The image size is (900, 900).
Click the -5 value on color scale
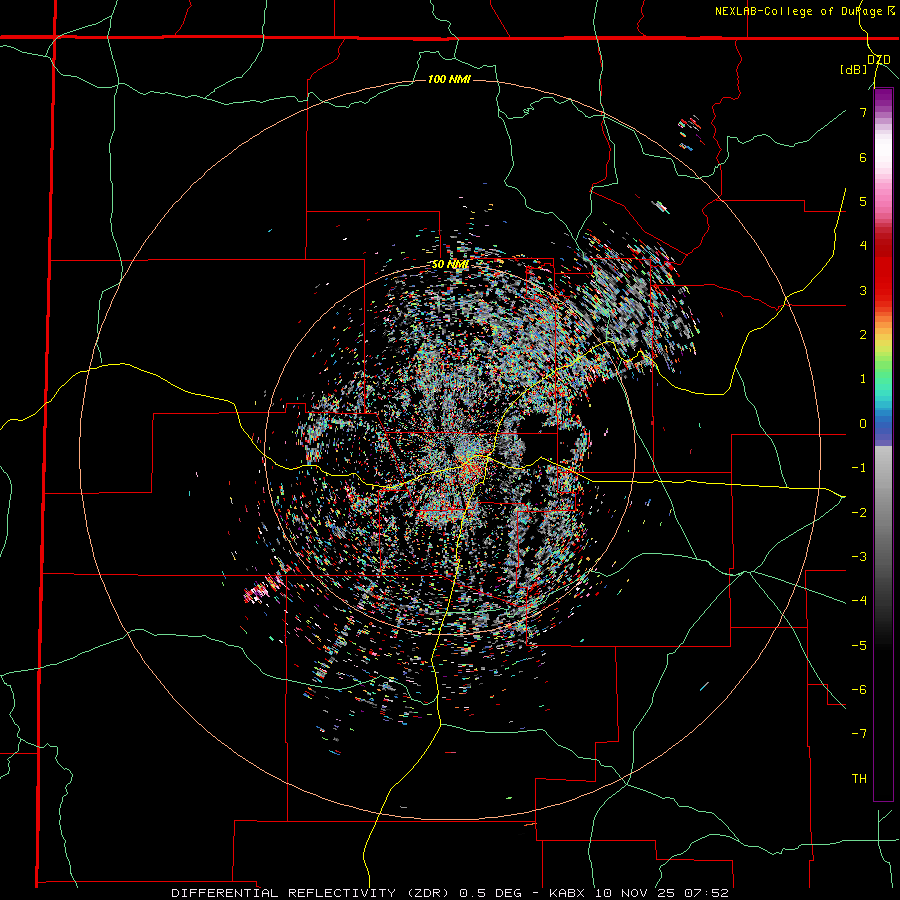[x=859, y=645]
